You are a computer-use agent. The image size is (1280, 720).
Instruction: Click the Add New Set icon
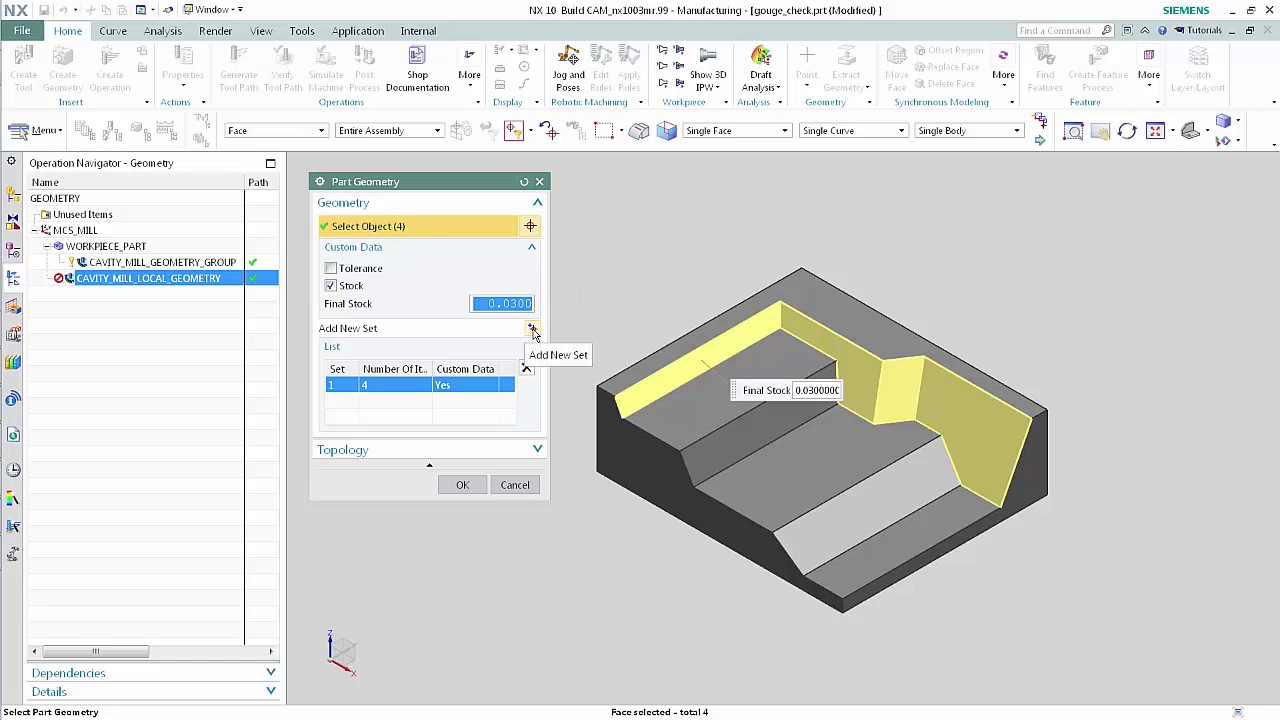point(531,328)
